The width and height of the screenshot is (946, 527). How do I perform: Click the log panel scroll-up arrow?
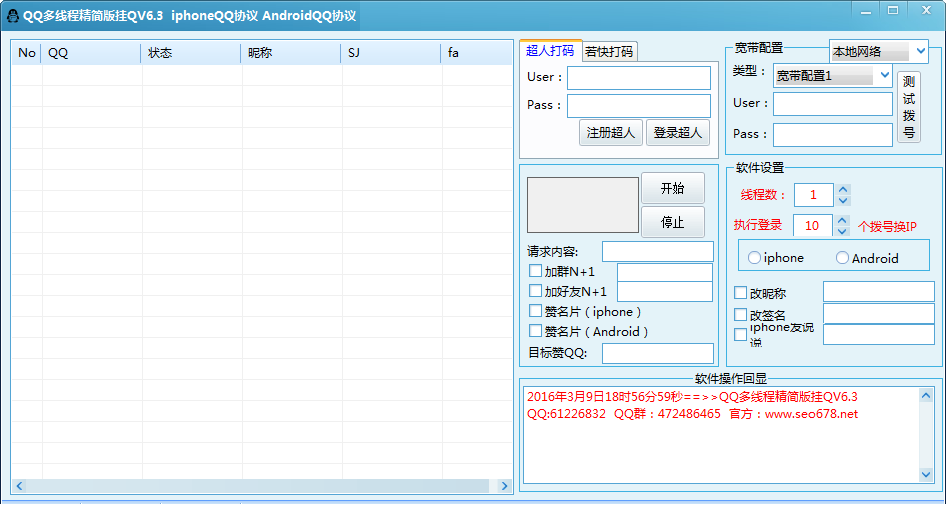click(926, 396)
